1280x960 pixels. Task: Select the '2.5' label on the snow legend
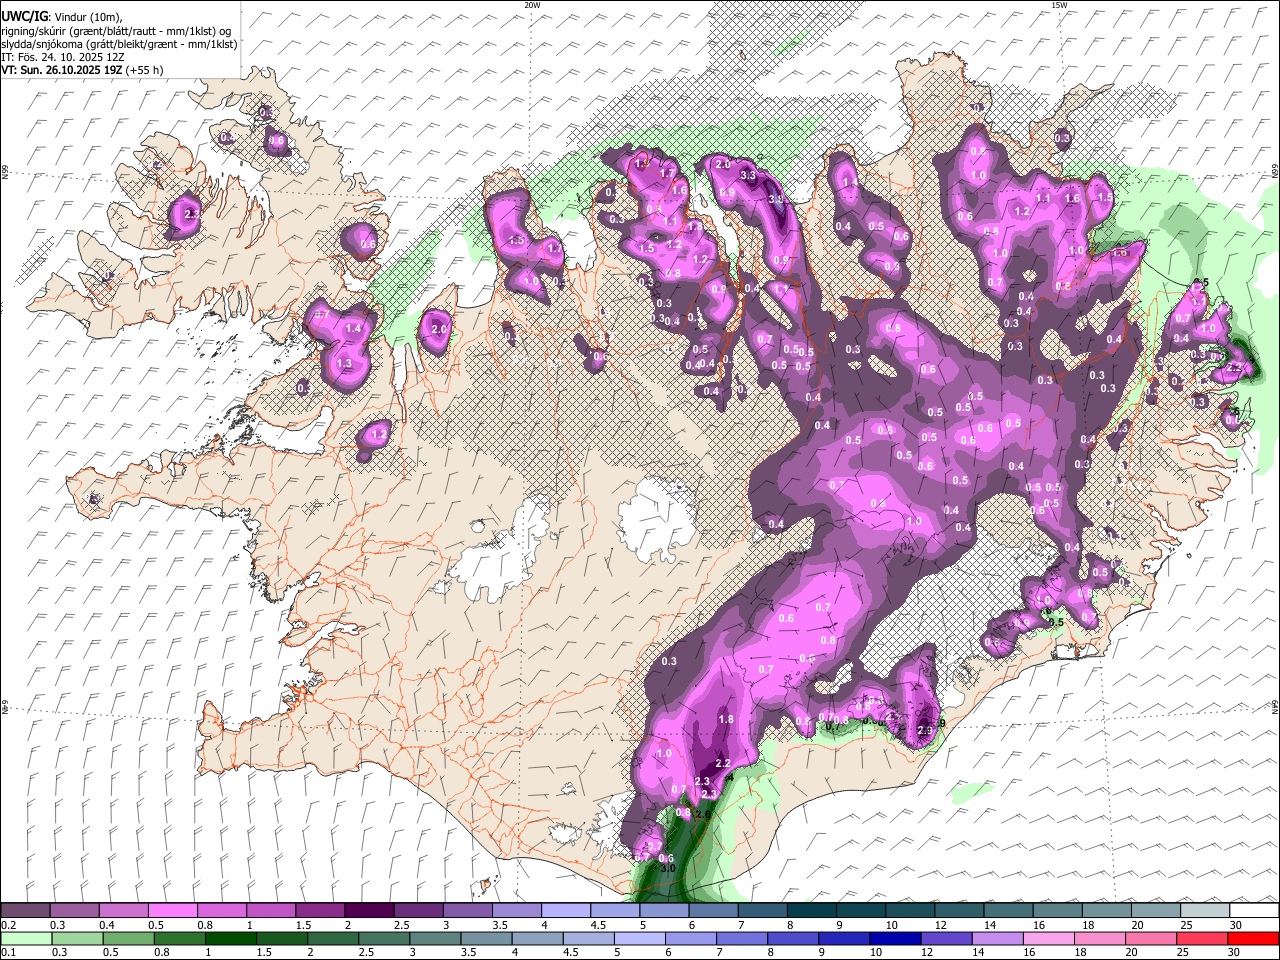pos(402,925)
